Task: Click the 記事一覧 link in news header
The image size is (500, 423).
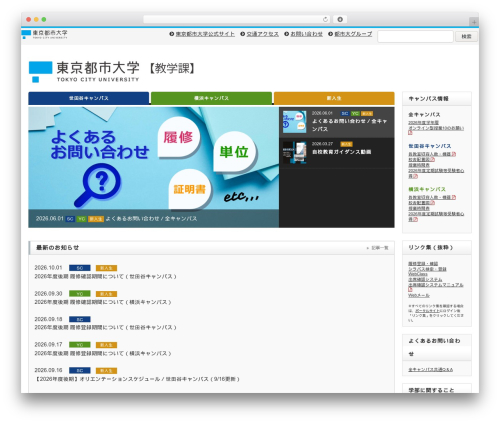Action: point(380,248)
